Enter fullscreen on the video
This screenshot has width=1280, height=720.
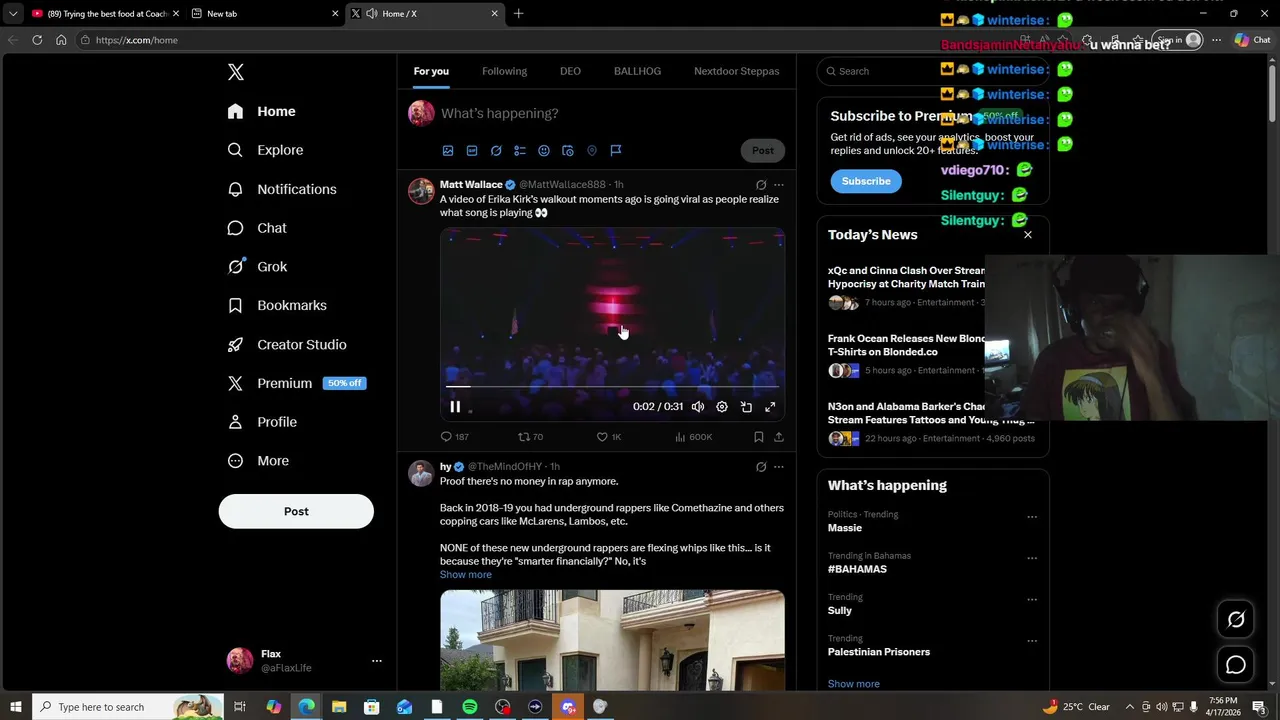coord(770,407)
